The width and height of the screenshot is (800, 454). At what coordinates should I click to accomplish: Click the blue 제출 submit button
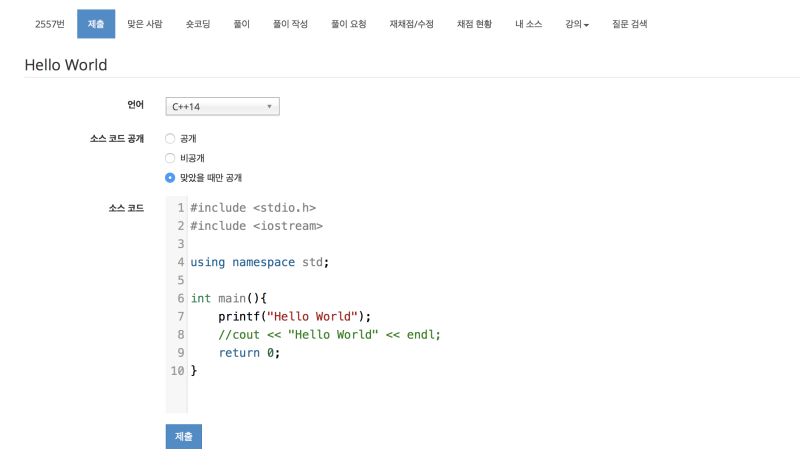pos(184,437)
